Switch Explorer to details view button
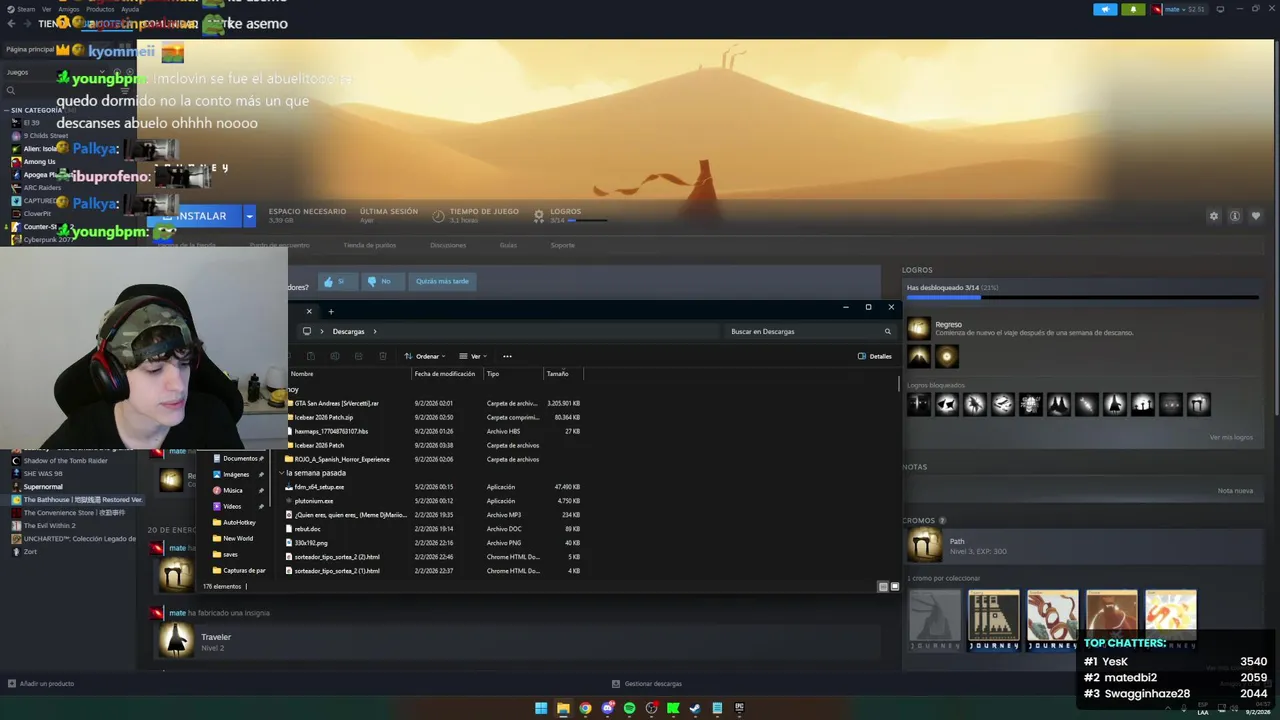Viewport: 1280px width, 720px height. point(883,587)
